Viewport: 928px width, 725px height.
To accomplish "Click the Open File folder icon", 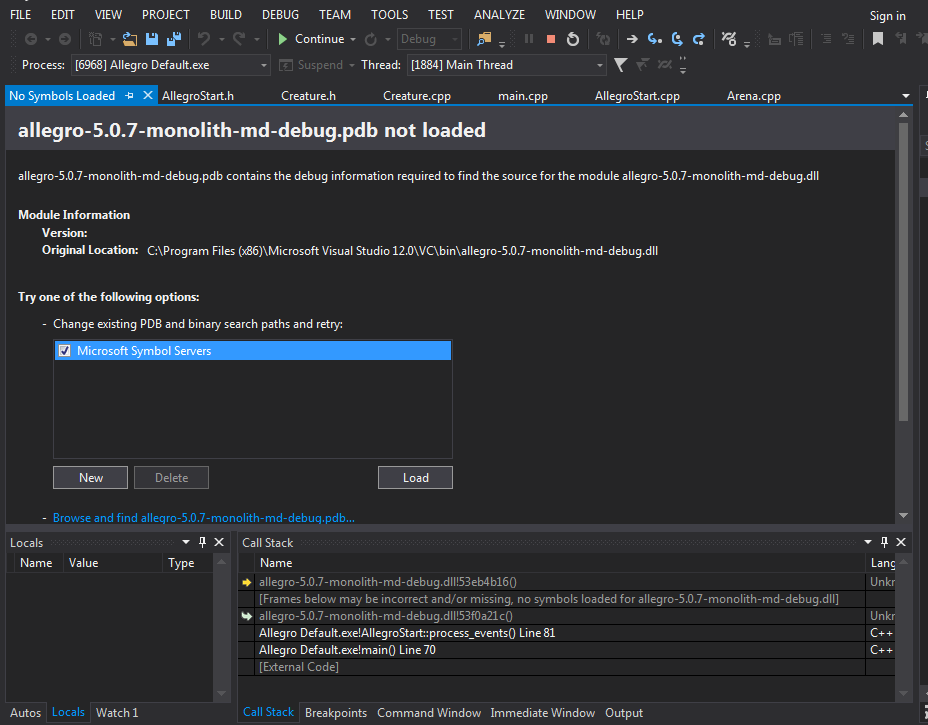I will (130, 39).
